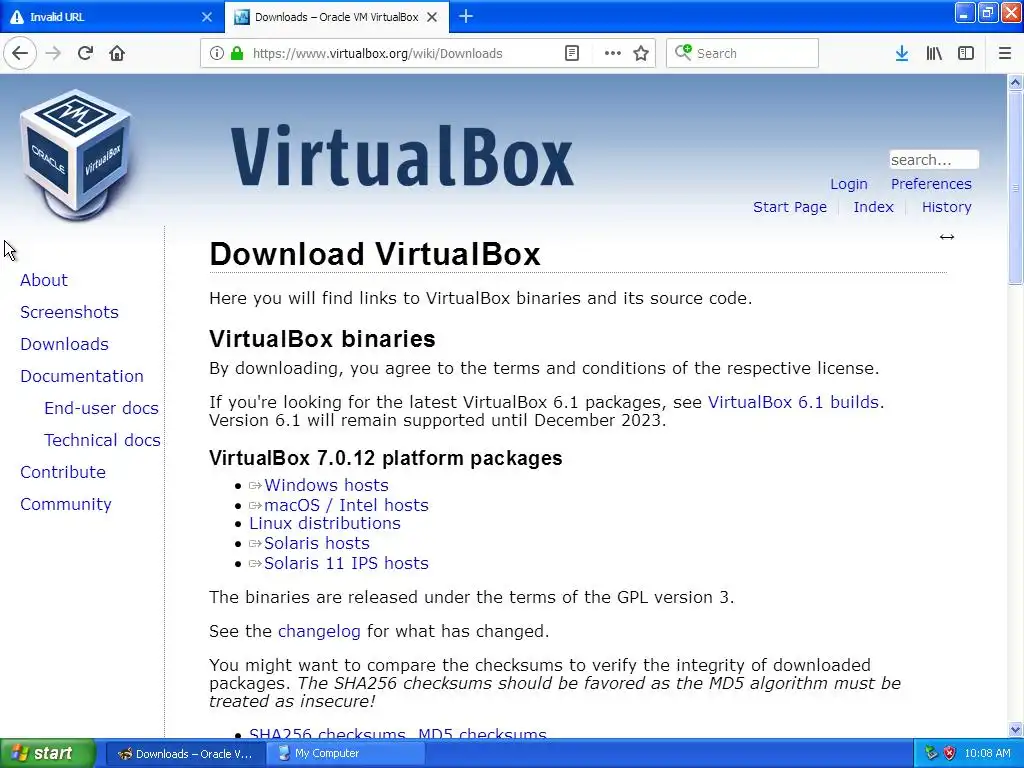The height and width of the screenshot is (768, 1024).
Task: Open End-user docs sidebar link
Action: tap(101, 408)
